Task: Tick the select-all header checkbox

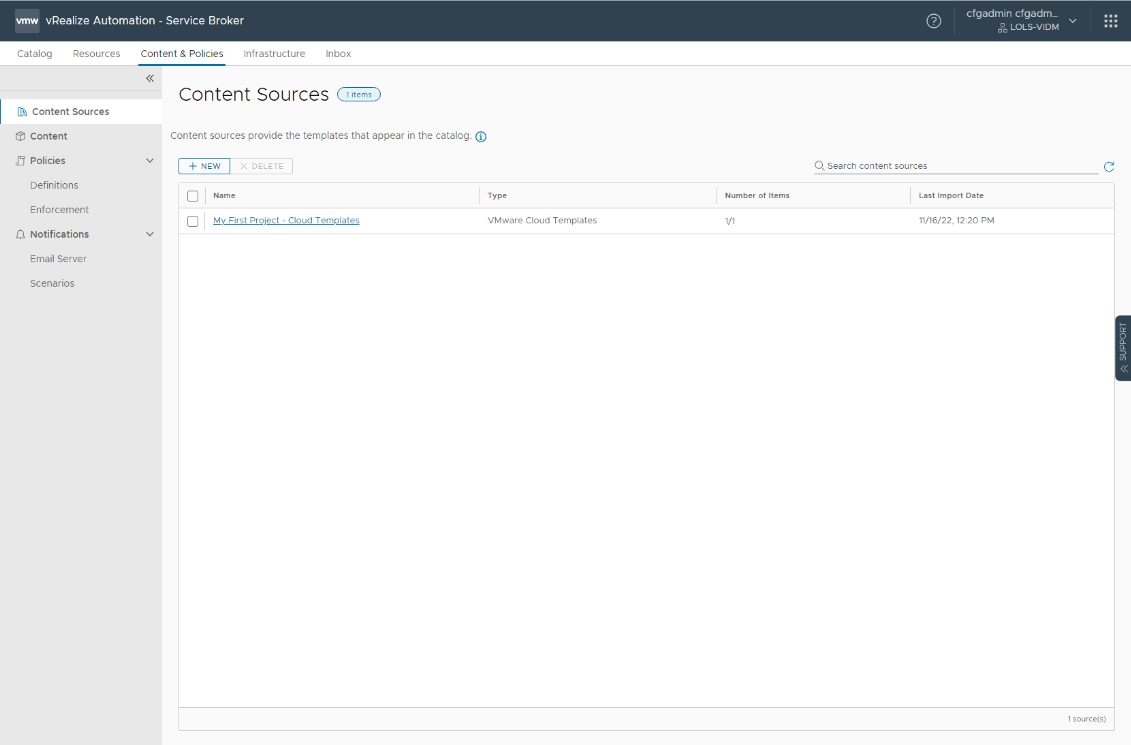Action: (193, 196)
